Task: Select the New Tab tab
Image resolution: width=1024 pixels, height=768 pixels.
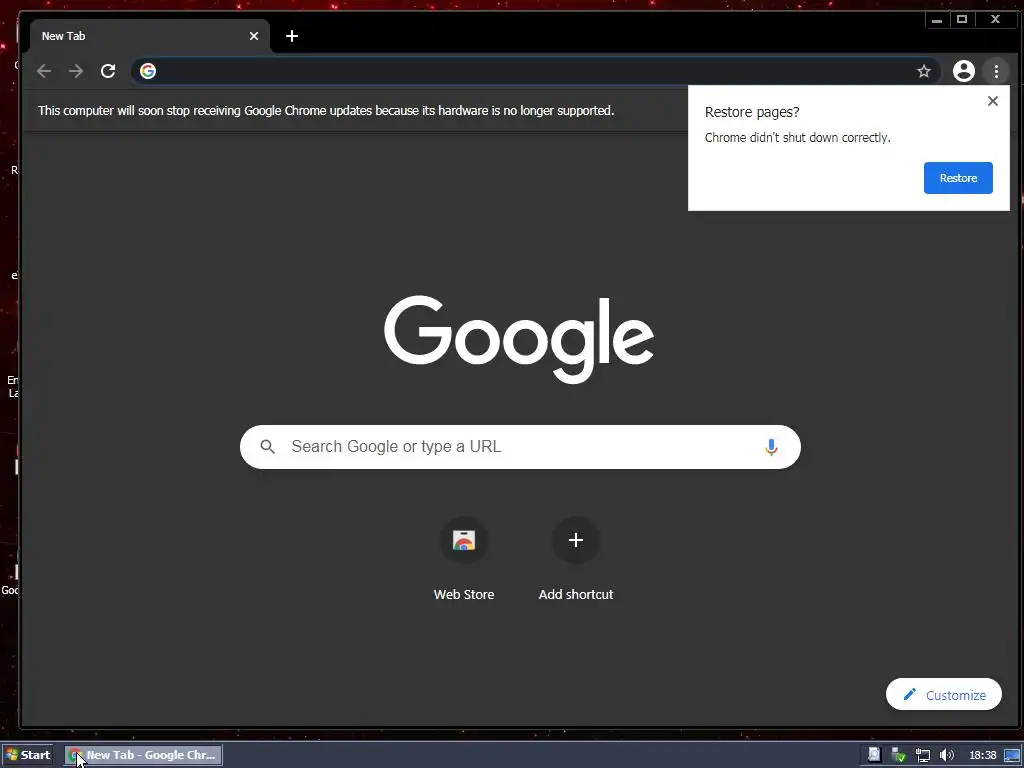Action: point(150,36)
